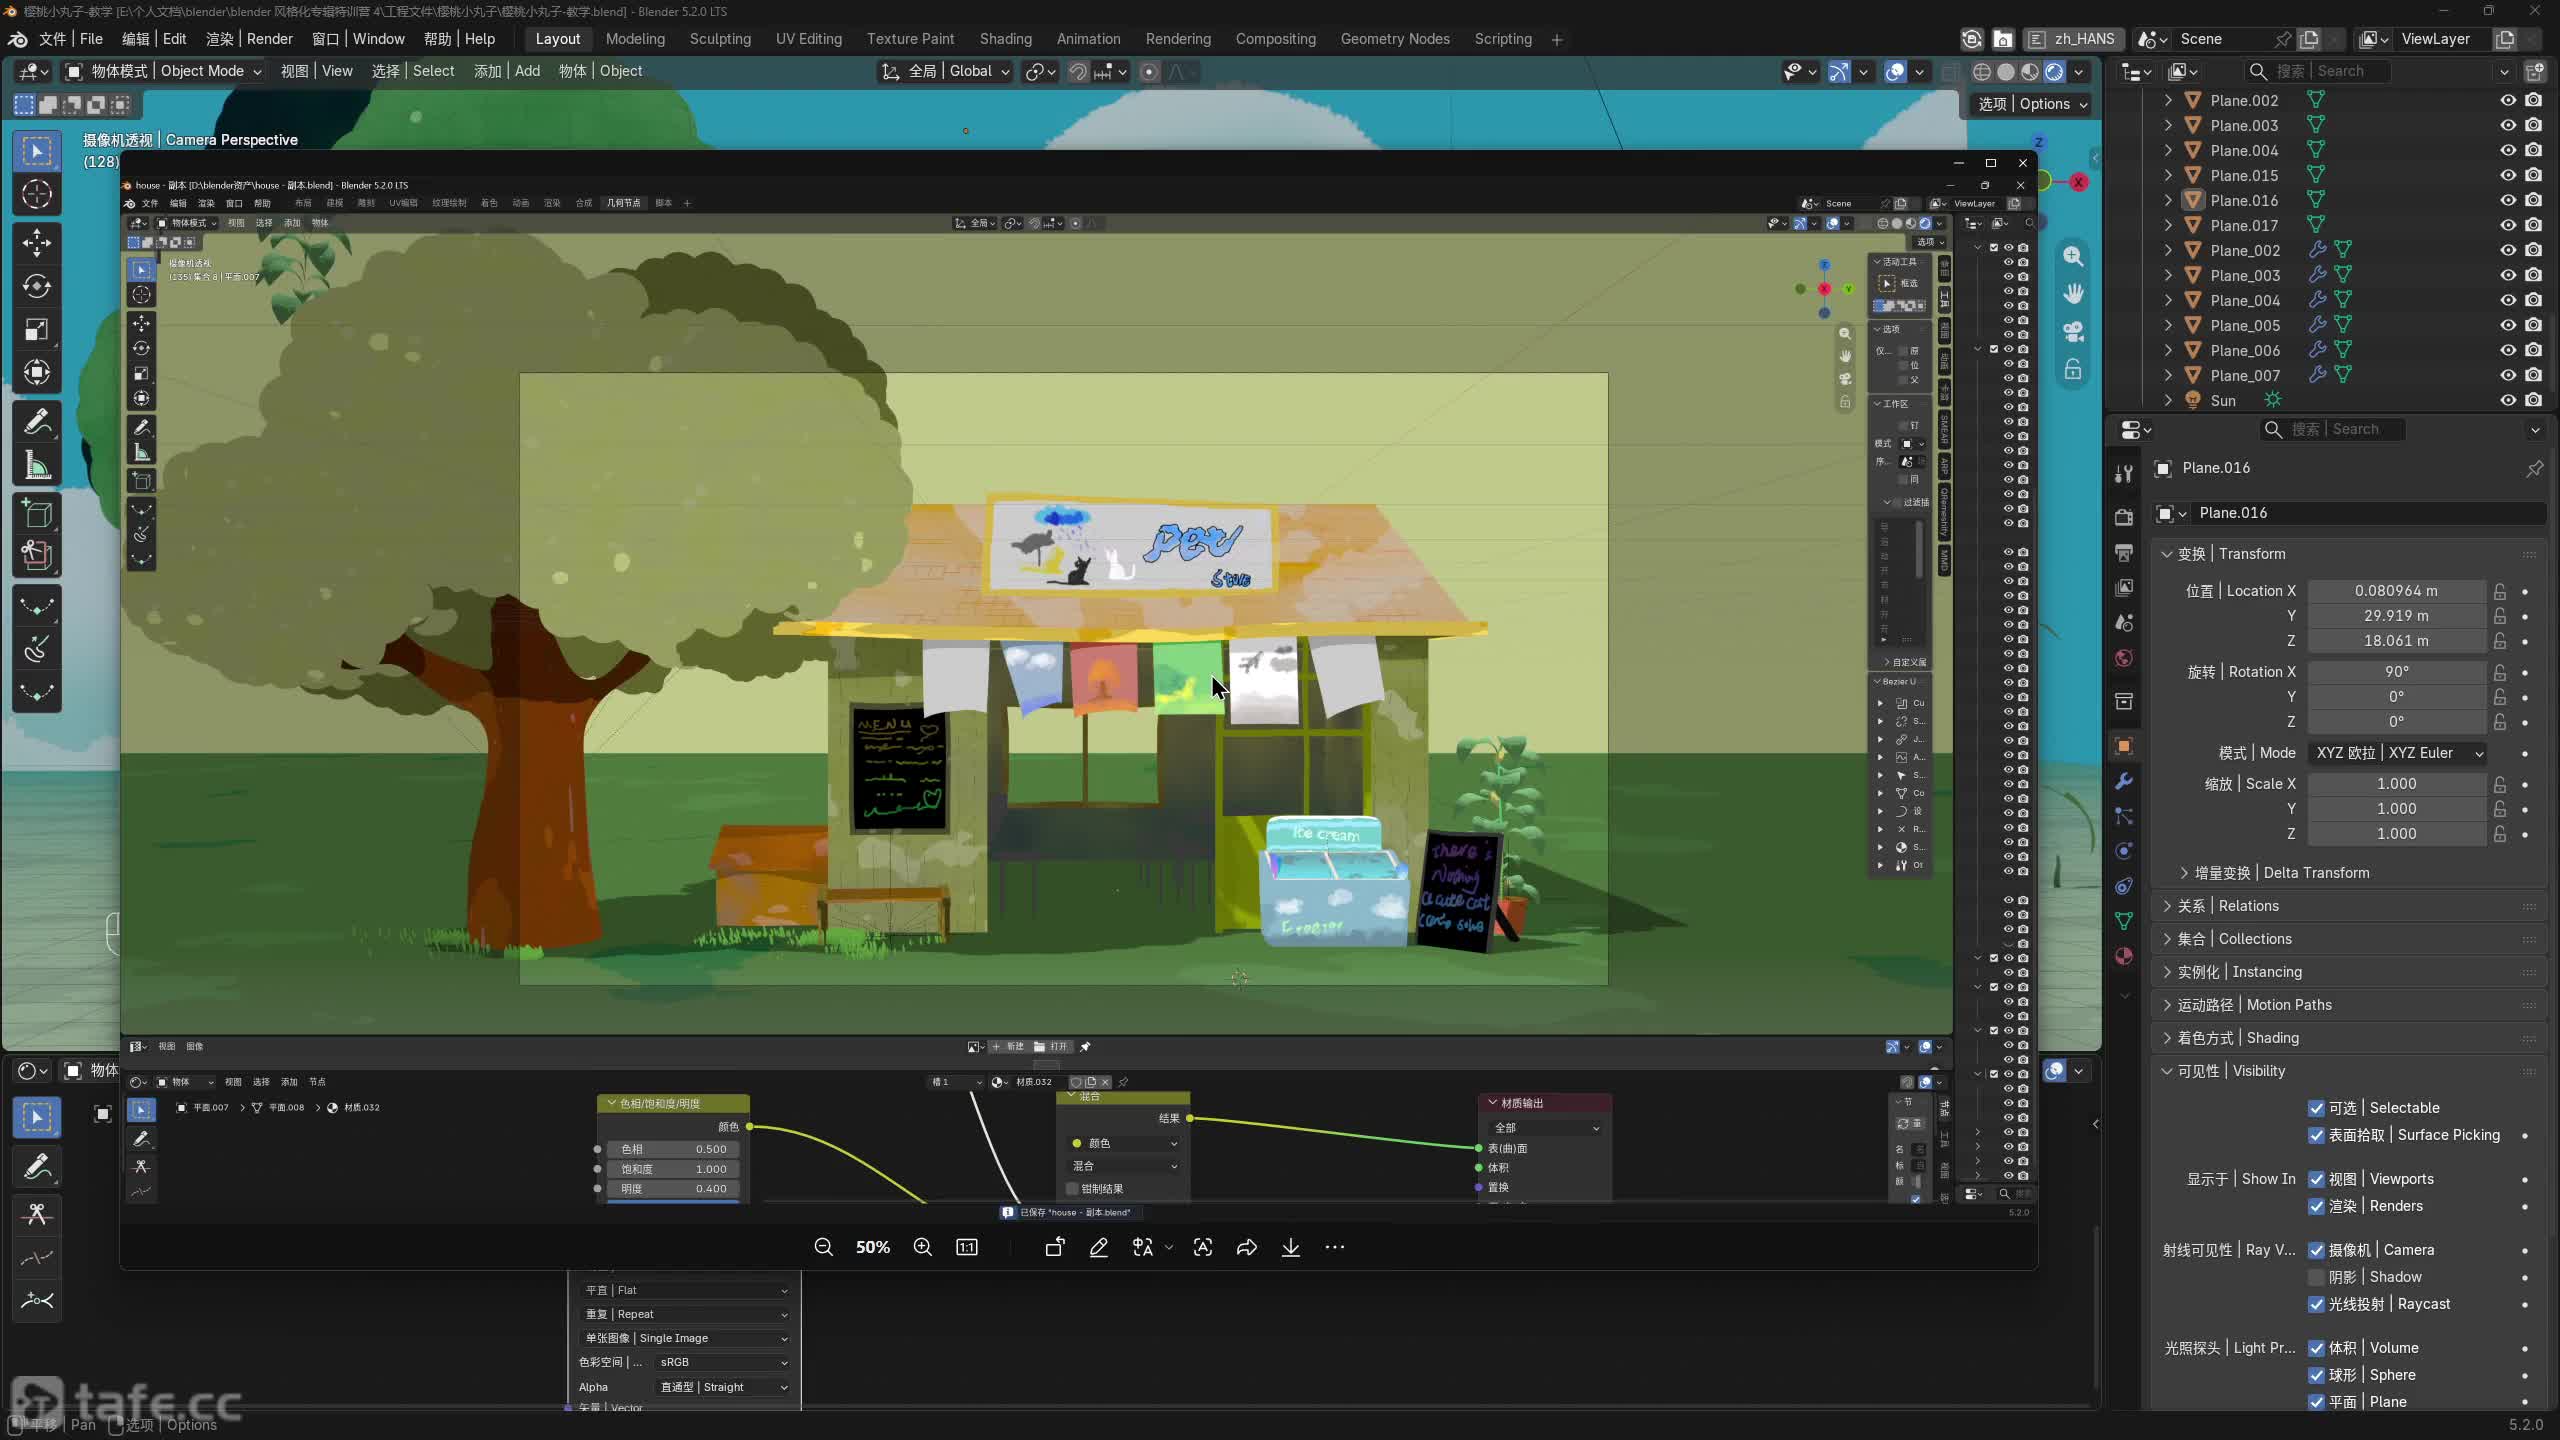Open the Modifiers wrench tab in Properties
Screen dimensions: 2560x1440
(2124, 781)
